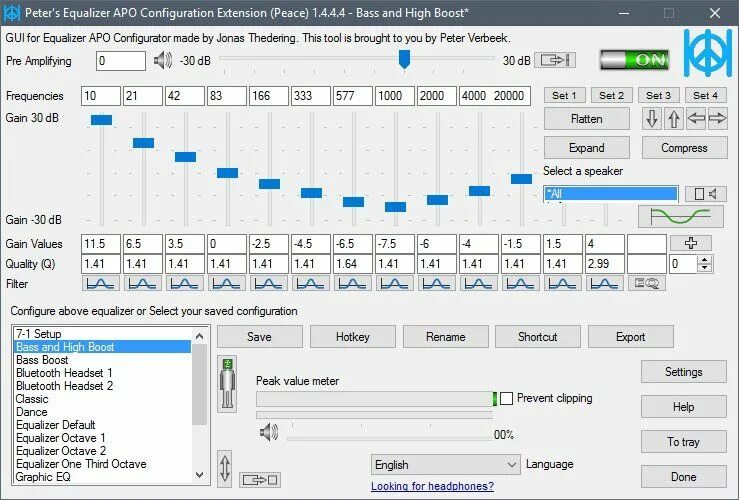
Task: Click the Expand button
Action: click(586, 148)
